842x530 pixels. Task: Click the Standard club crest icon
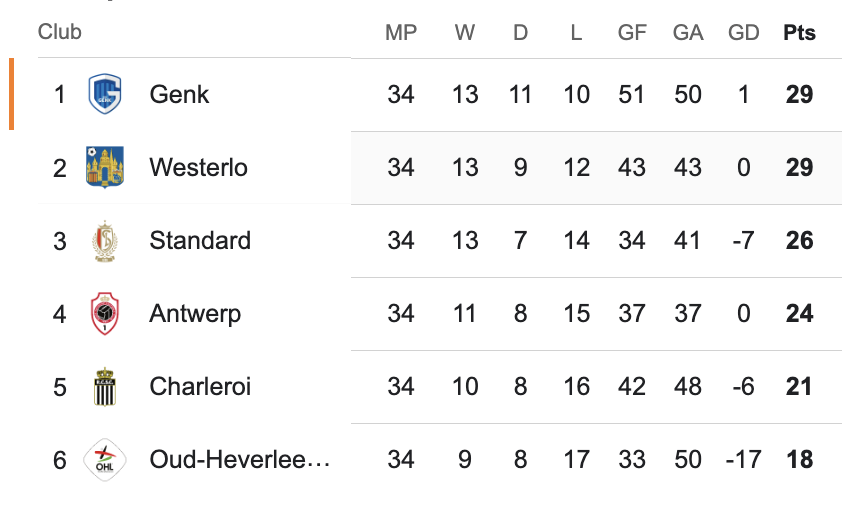point(104,241)
